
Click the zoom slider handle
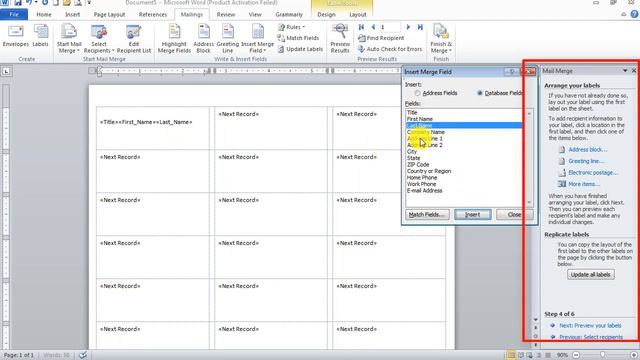coord(602,355)
